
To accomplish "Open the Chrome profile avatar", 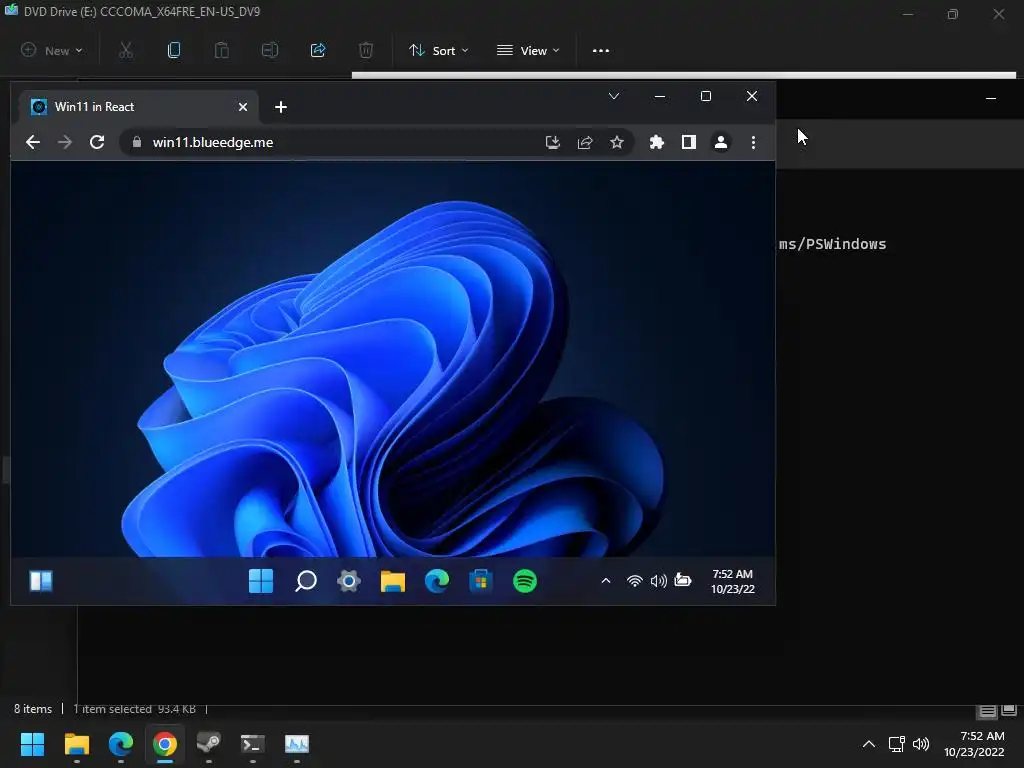I will tap(721, 142).
